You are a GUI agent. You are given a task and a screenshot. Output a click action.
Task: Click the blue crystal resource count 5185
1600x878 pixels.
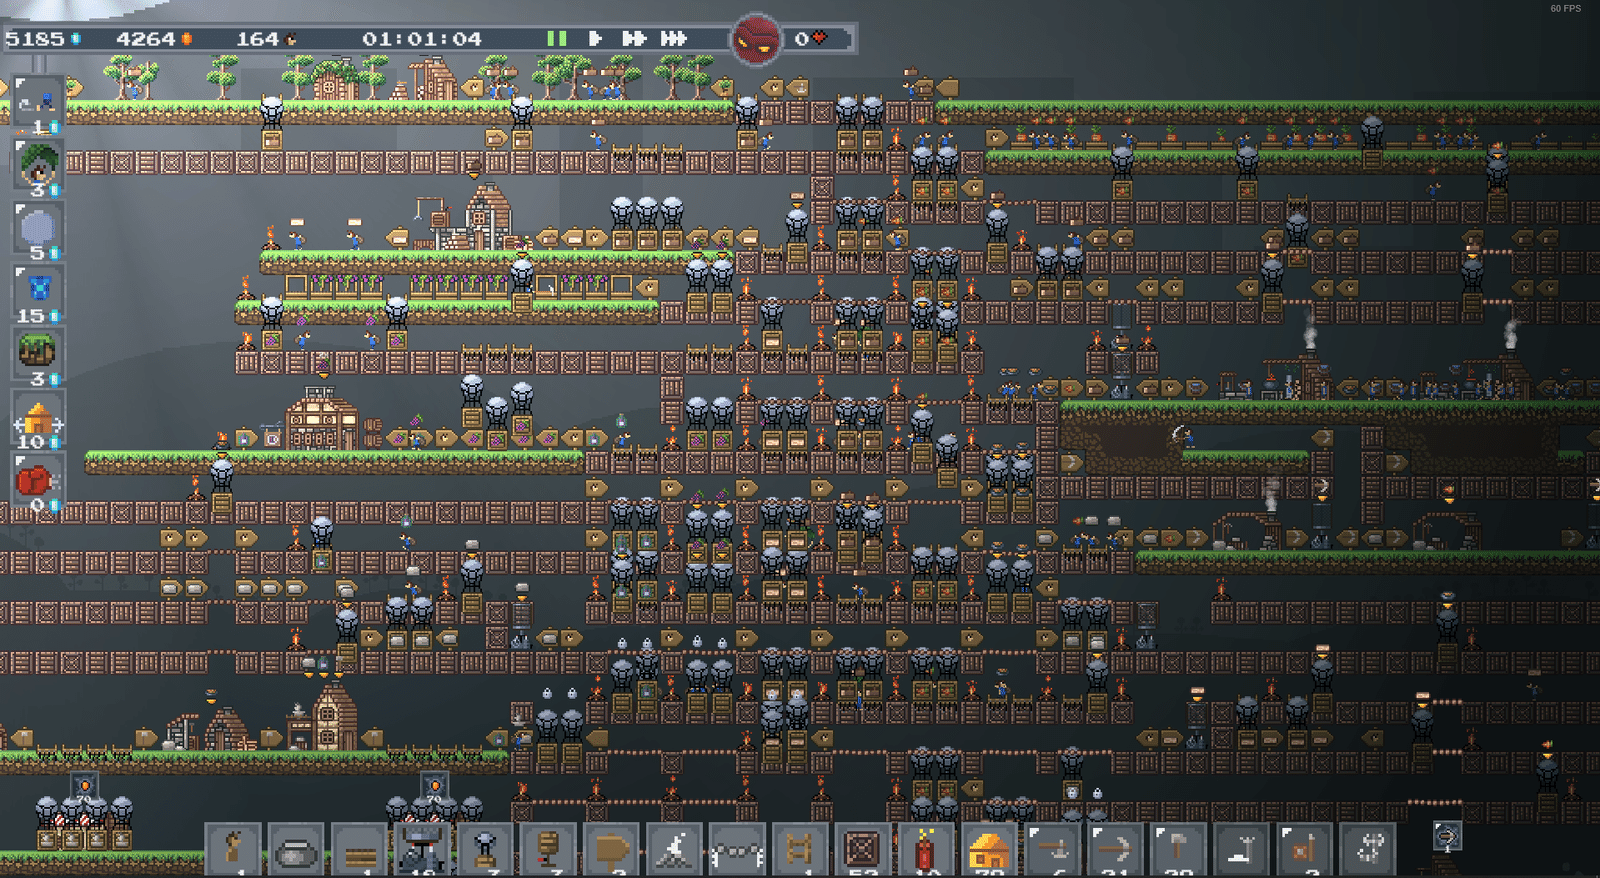pyautogui.click(x=43, y=39)
